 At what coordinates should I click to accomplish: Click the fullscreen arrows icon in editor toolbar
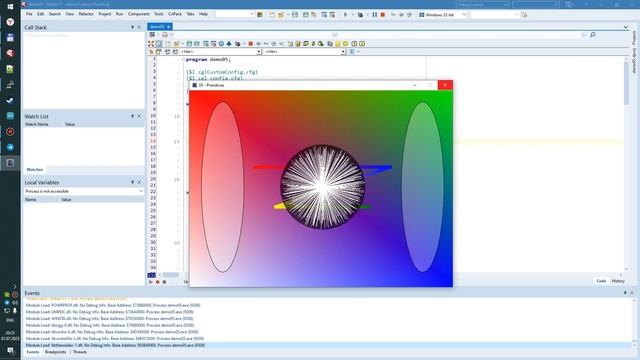[151, 44]
